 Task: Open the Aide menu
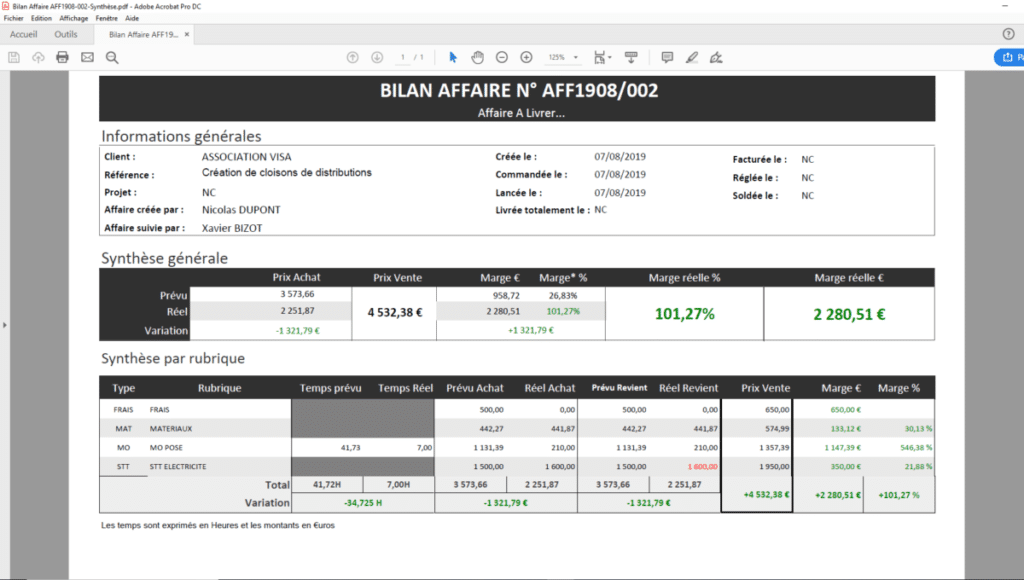point(132,18)
